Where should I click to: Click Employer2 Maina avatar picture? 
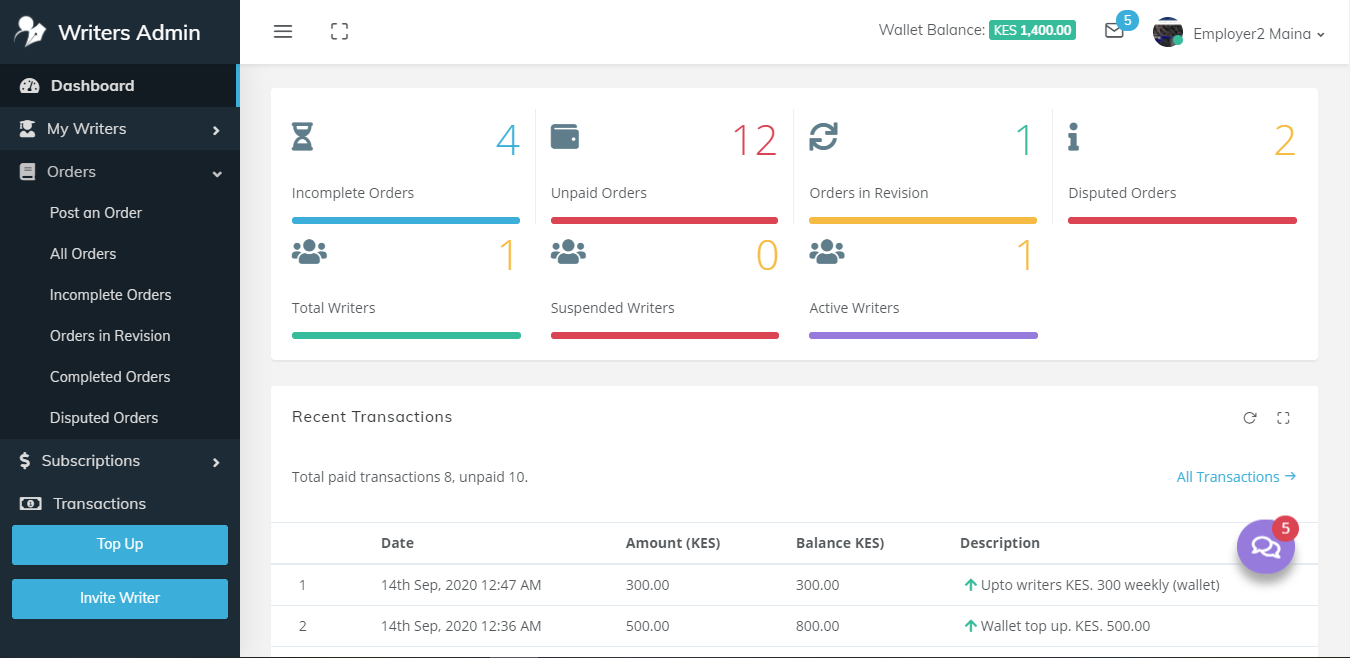pyautogui.click(x=1168, y=32)
